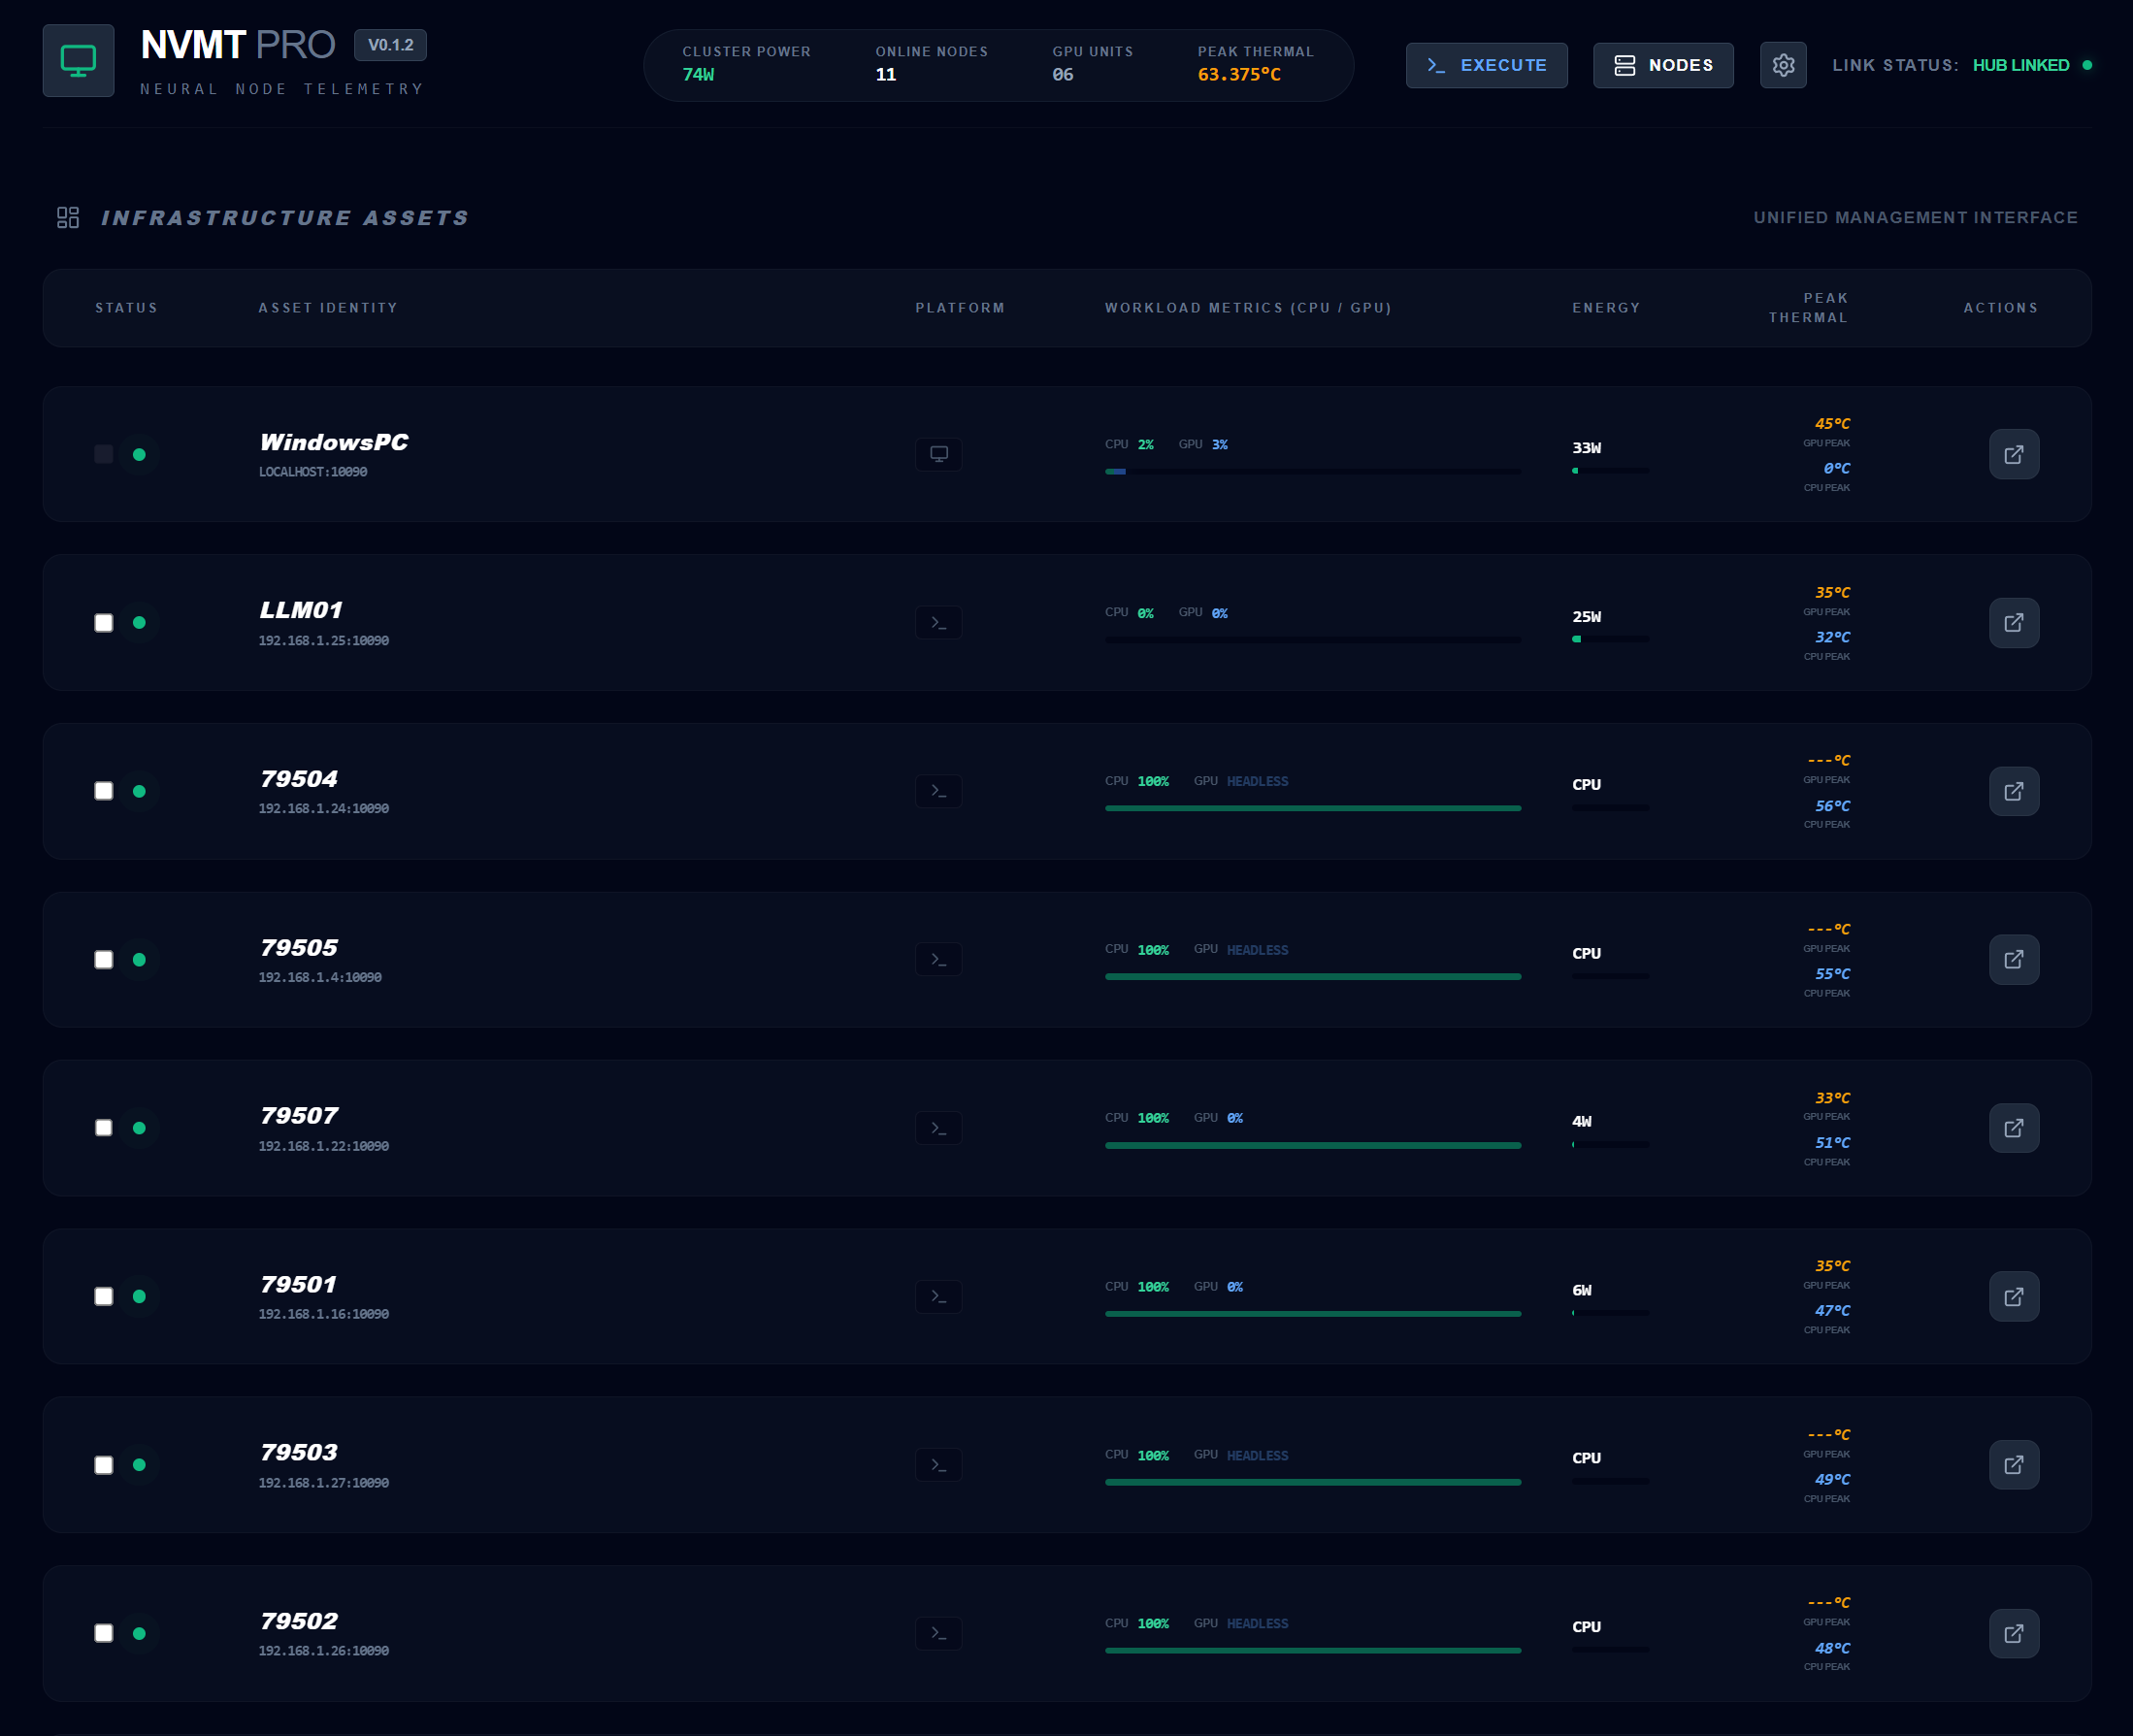This screenshot has width=2133, height=1736.
Task: Click the EXECUTE button
Action: pyautogui.click(x=1486, y=64)
